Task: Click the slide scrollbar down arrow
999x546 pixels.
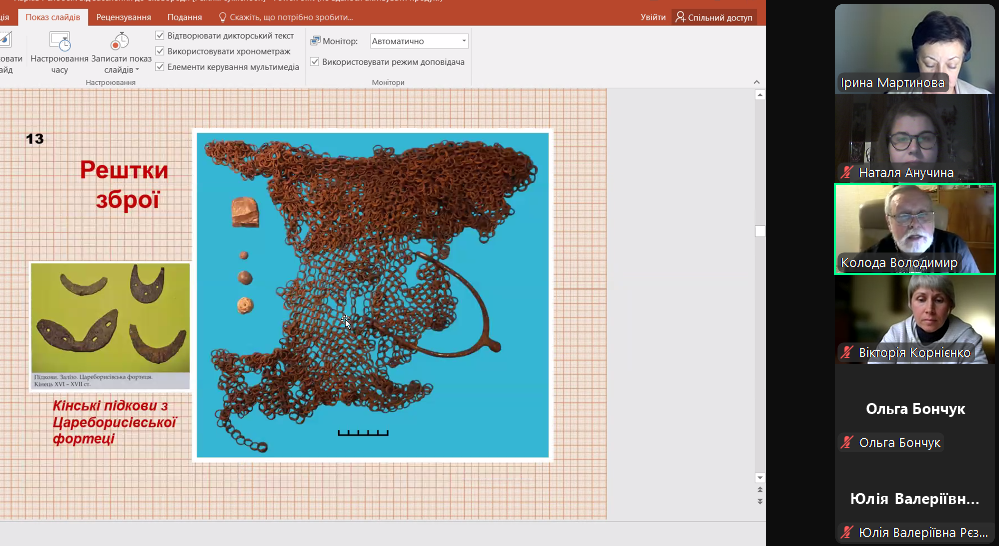Action: [759, 477]
